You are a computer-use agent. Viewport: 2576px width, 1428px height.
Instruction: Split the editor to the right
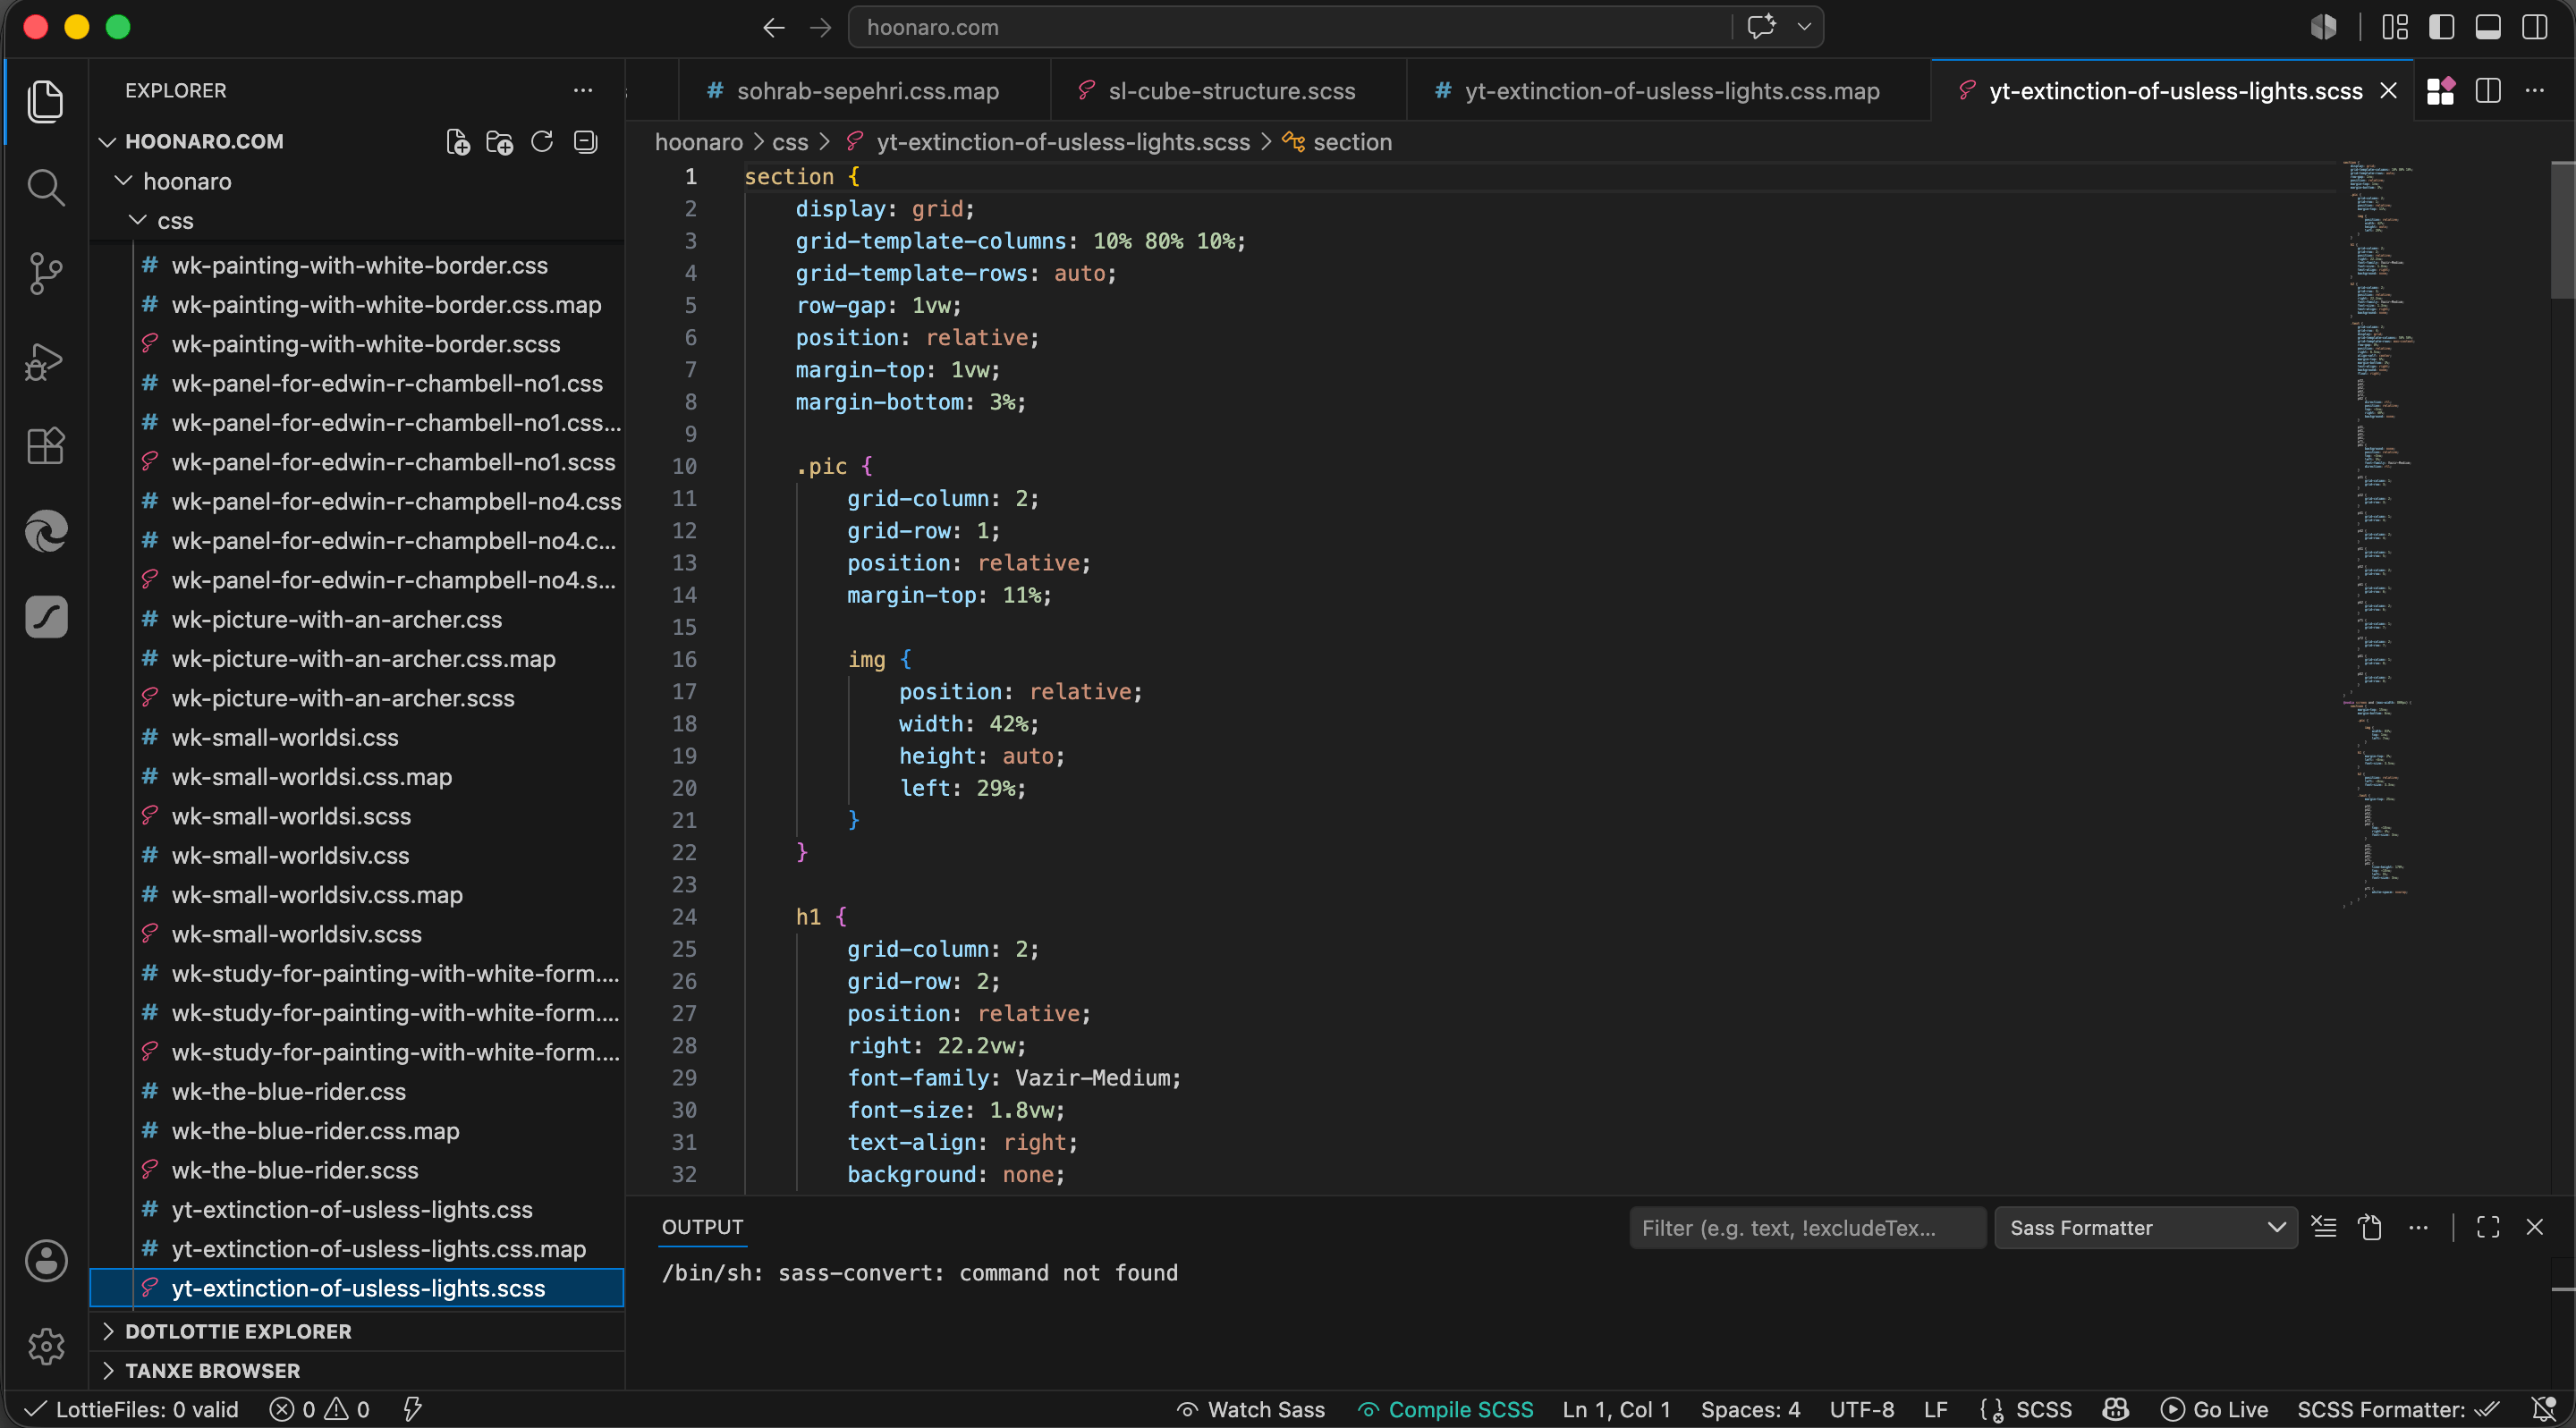[2488, 91]
